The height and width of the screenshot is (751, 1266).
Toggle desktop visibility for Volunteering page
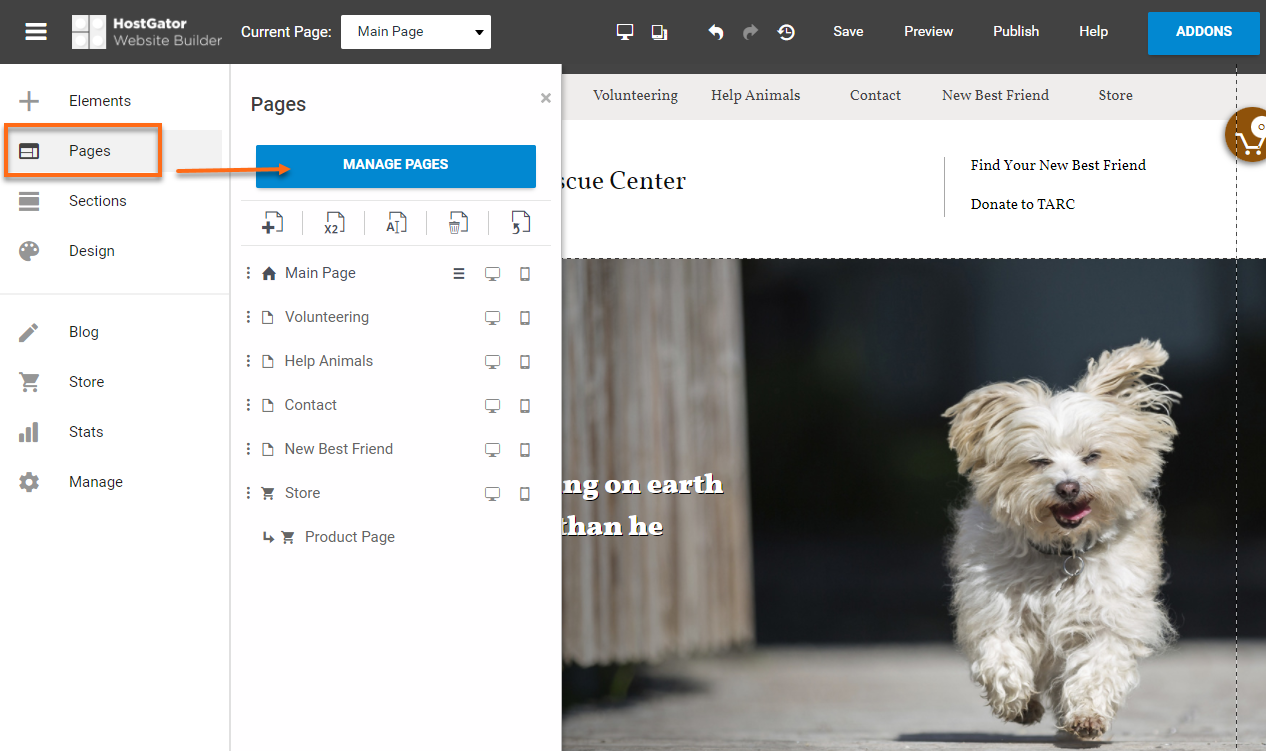coord(492,318)
